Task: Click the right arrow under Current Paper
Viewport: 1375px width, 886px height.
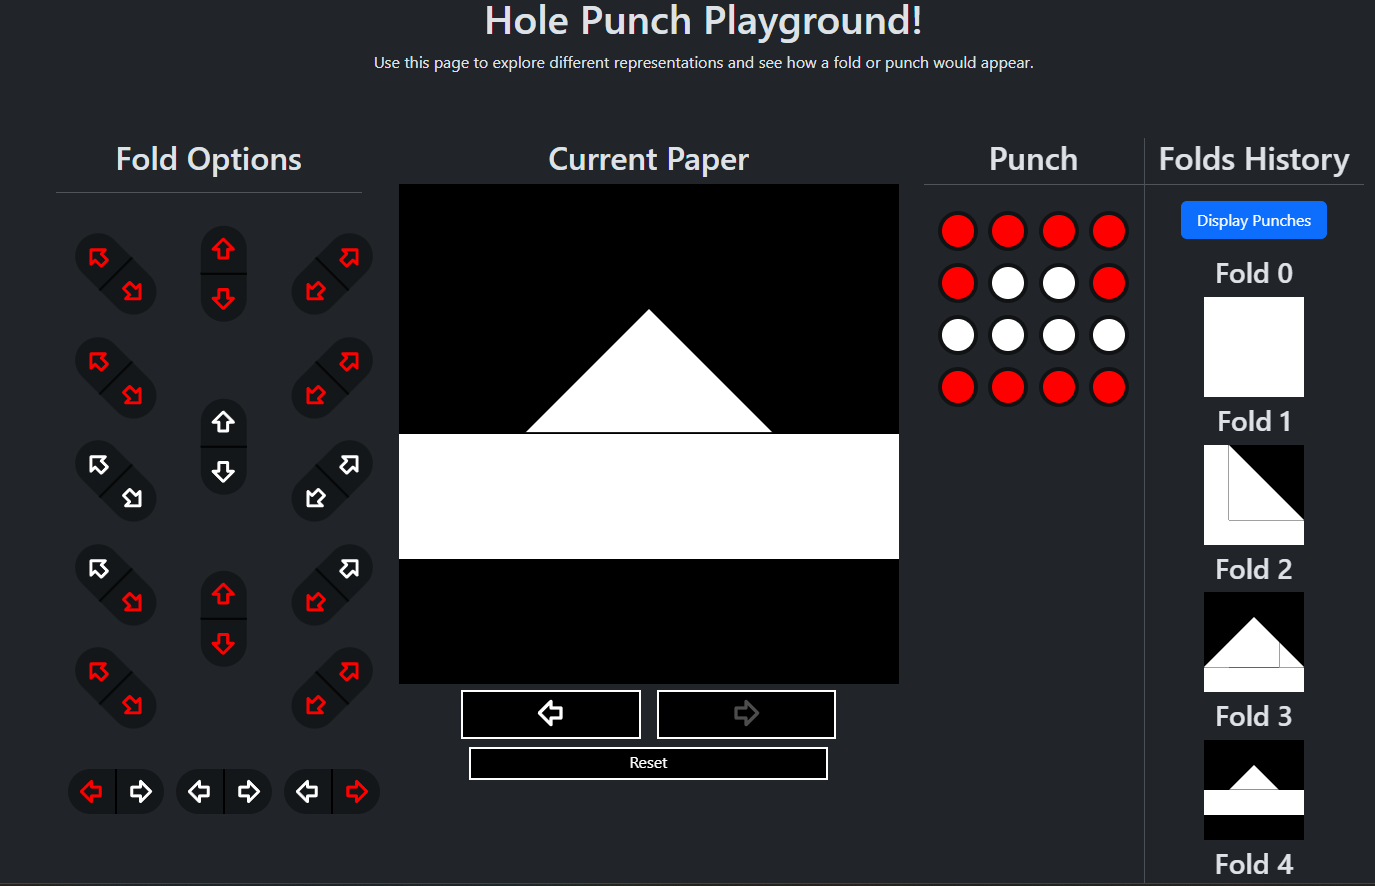Action: (746, 714)
